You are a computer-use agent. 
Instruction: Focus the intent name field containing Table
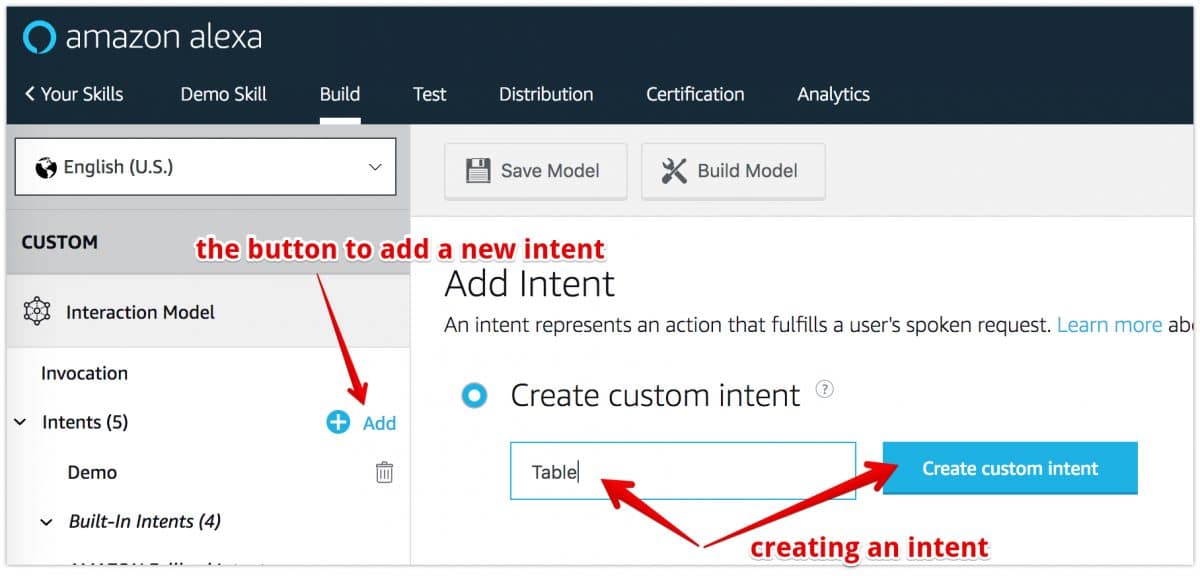coord(683,471)
